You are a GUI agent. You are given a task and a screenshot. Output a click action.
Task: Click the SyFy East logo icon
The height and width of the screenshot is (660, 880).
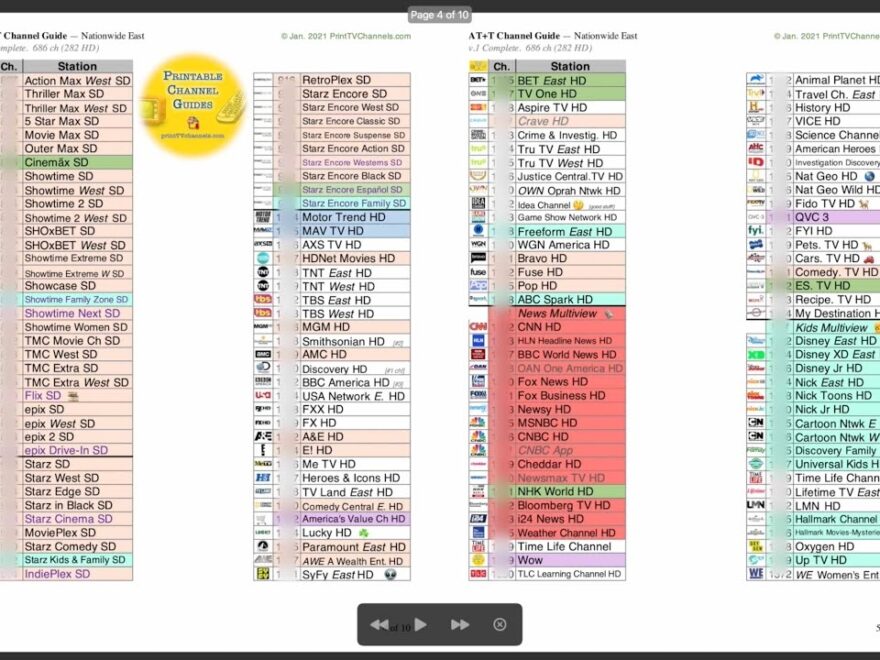pos(263,574)
